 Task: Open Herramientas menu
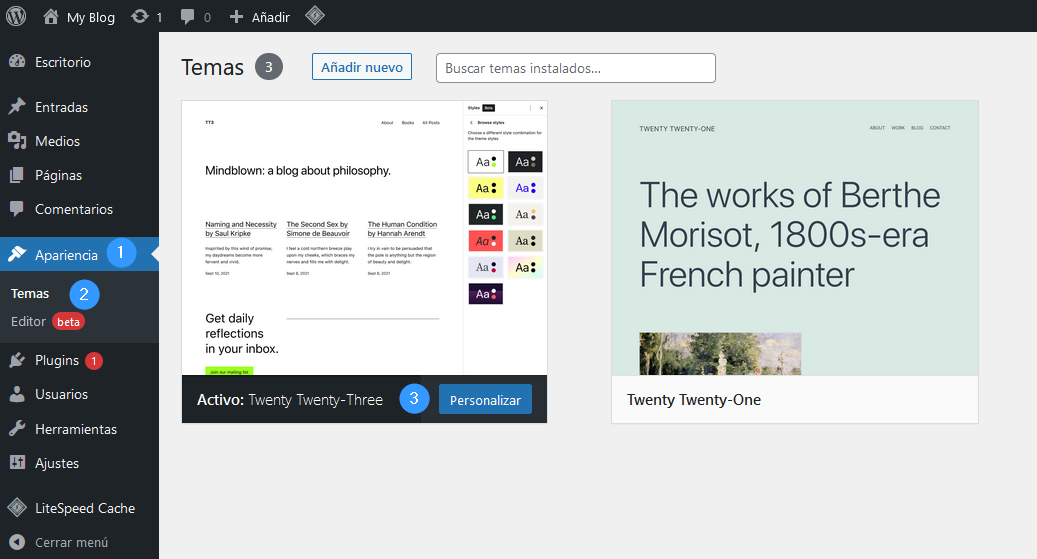click(x=79, y=429)
